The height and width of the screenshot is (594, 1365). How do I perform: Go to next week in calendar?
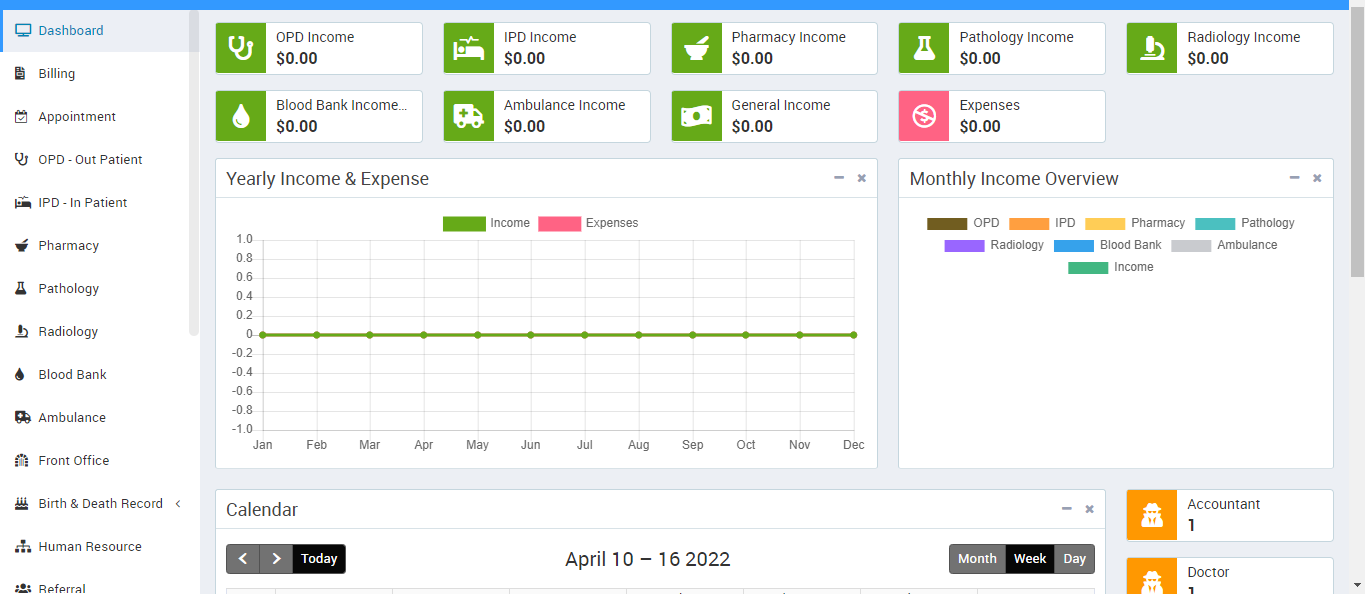(276, 559)
